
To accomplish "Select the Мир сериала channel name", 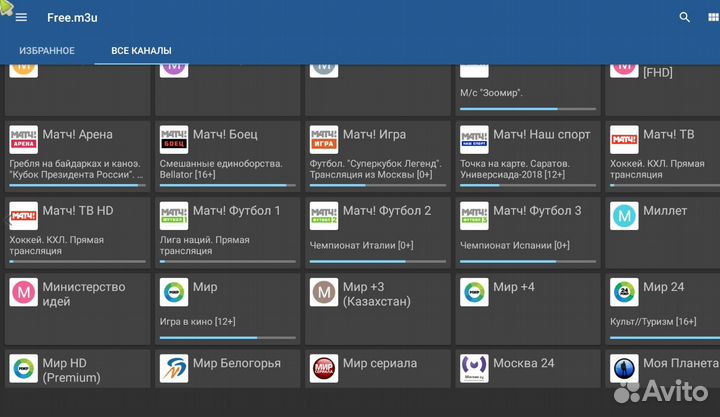I will (x=380, y=363).
